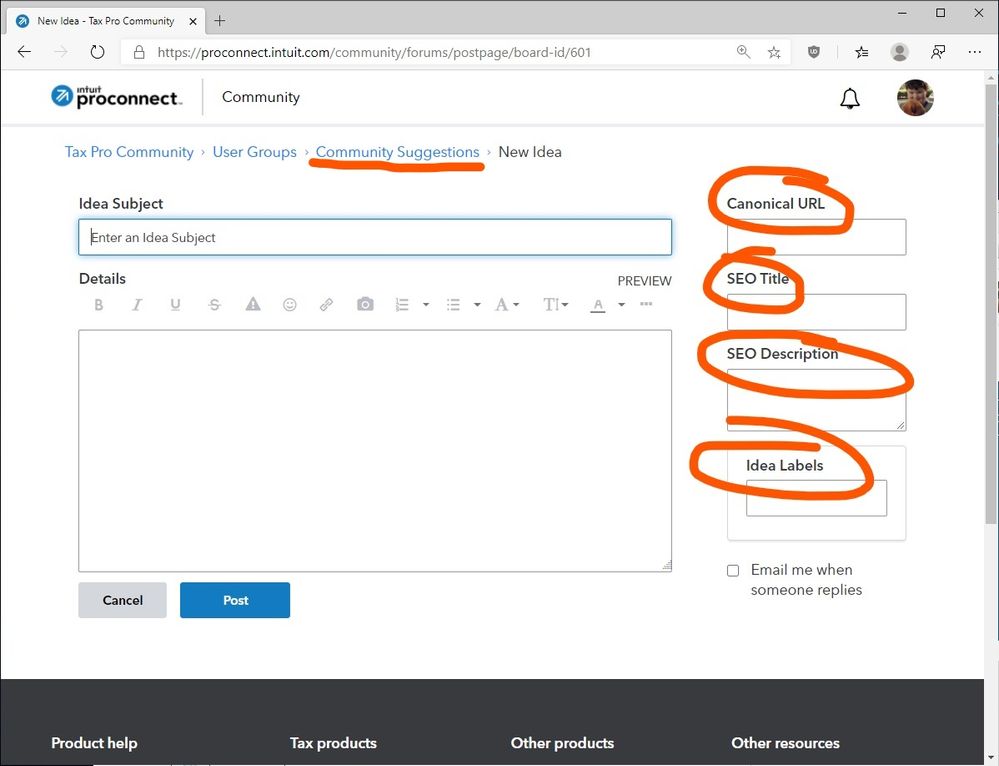The height and width of the screenshot is (766, 999).
Task: Click the uBlock Origin shield extension icon
Action: 814,52
